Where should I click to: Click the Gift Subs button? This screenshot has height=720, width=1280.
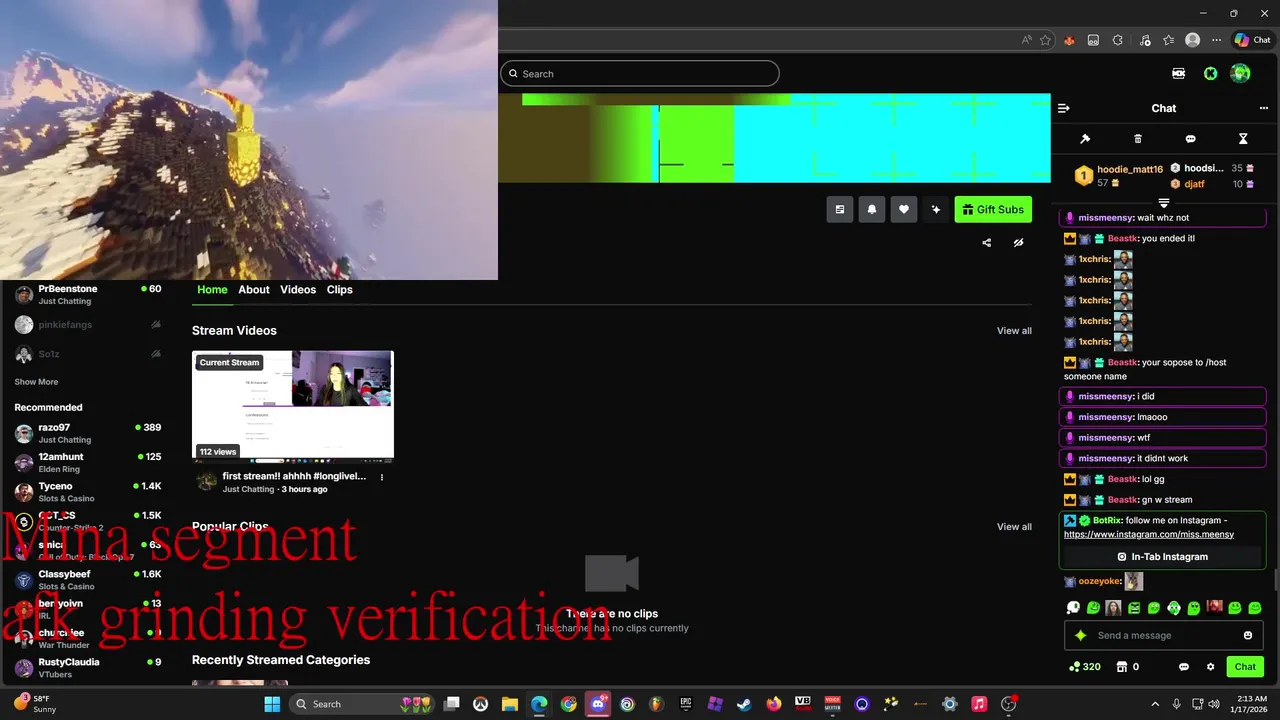tap(993, 209)
